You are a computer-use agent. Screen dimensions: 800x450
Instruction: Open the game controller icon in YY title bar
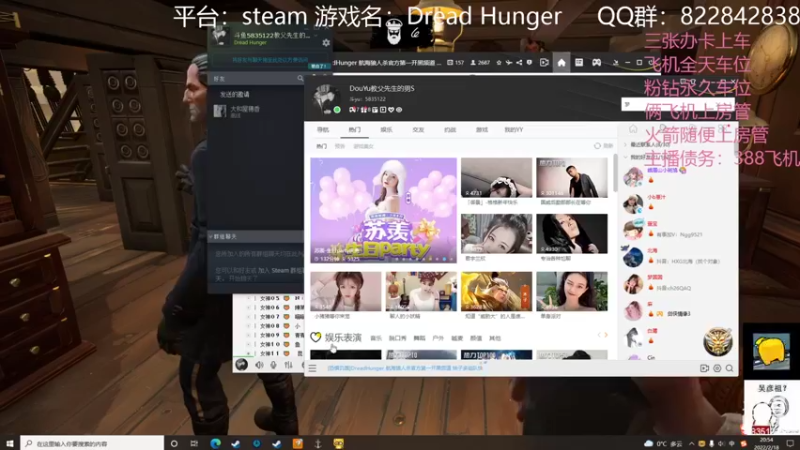(596, 63)
